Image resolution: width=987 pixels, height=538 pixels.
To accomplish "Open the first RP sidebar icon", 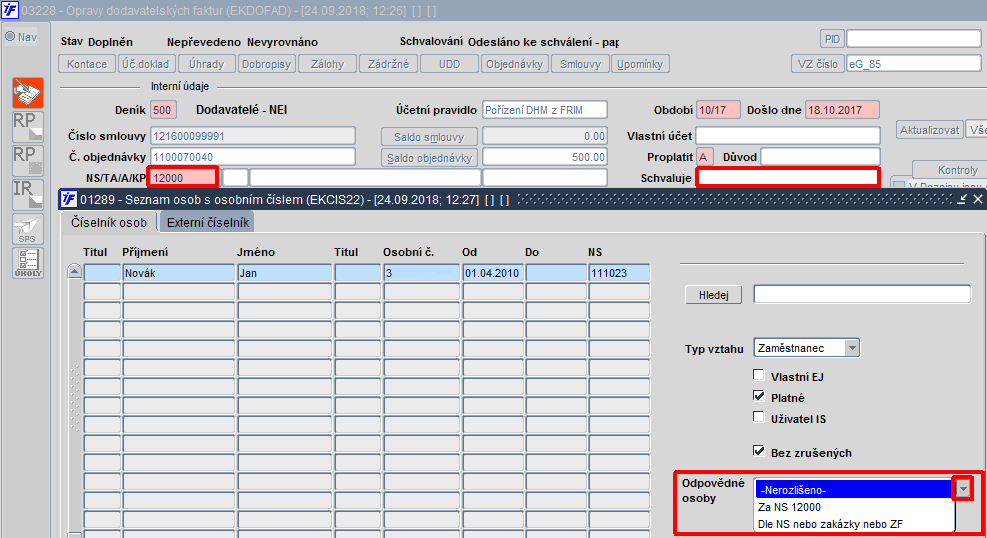I will point(28,126).
